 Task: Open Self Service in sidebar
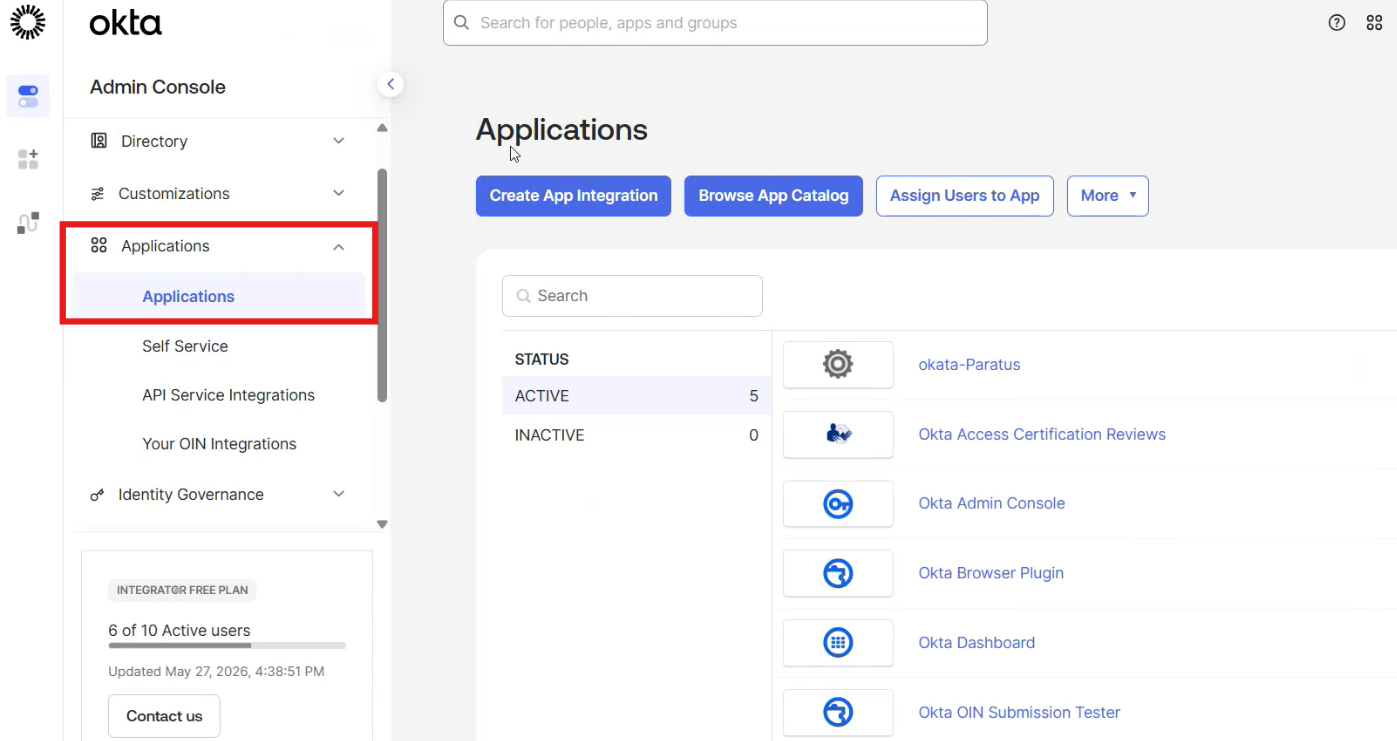click(x=185, y=346)
